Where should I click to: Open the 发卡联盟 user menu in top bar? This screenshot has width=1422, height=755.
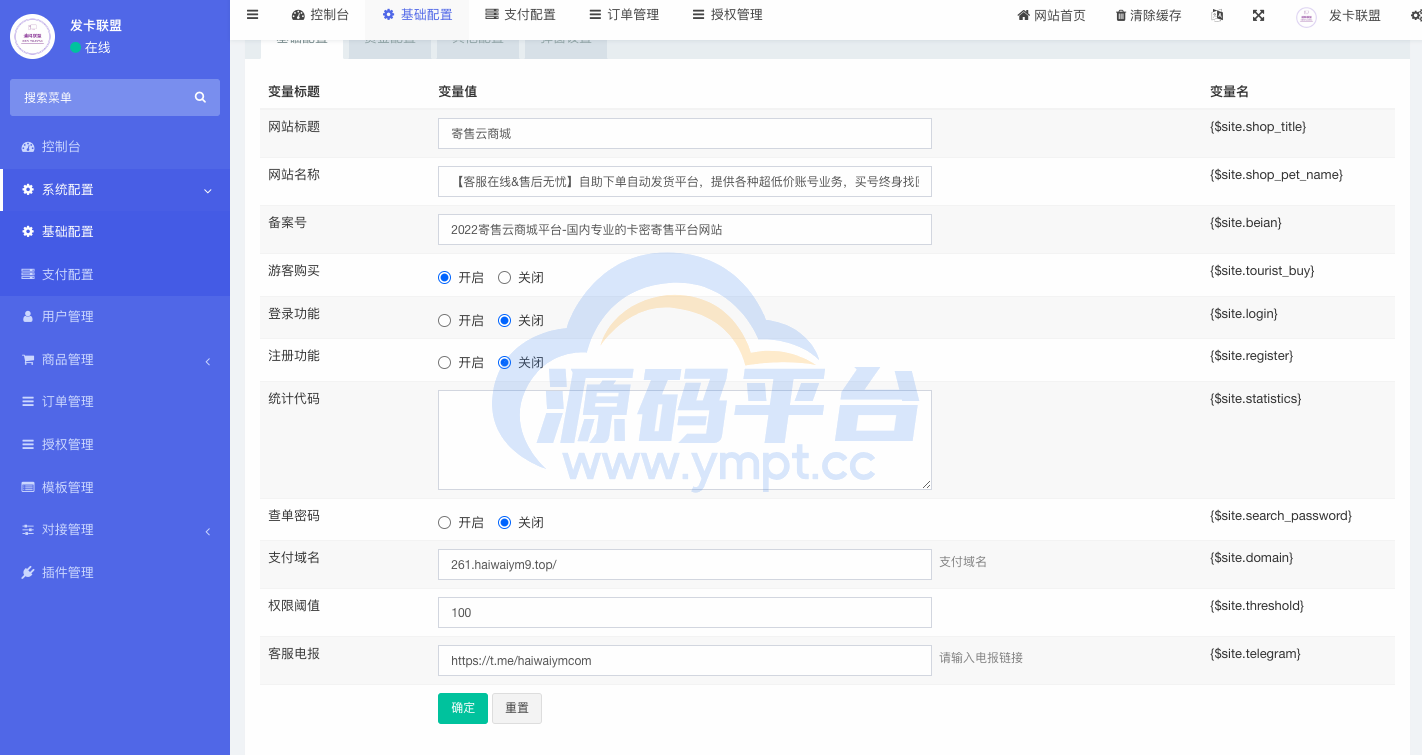[1339, 15]
